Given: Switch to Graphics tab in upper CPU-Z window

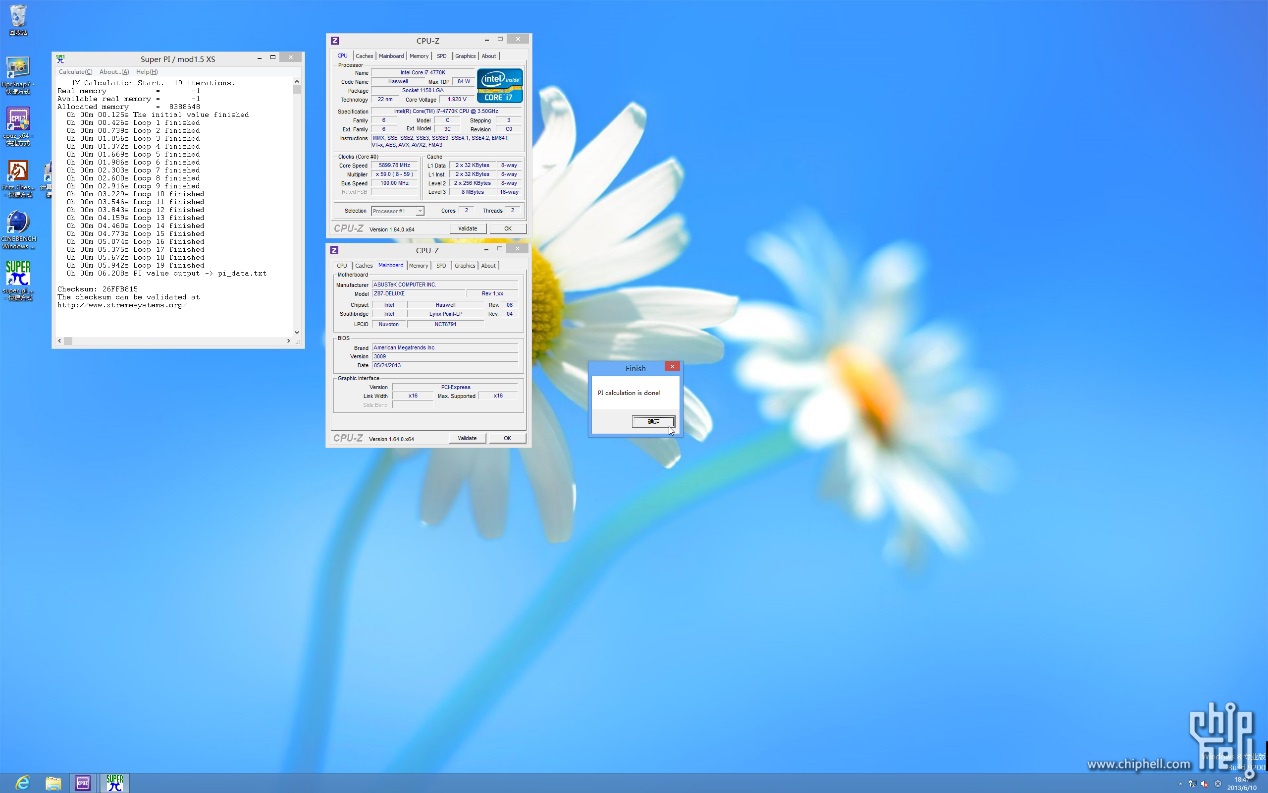Looking at the screenshot, I should point(465,56).
